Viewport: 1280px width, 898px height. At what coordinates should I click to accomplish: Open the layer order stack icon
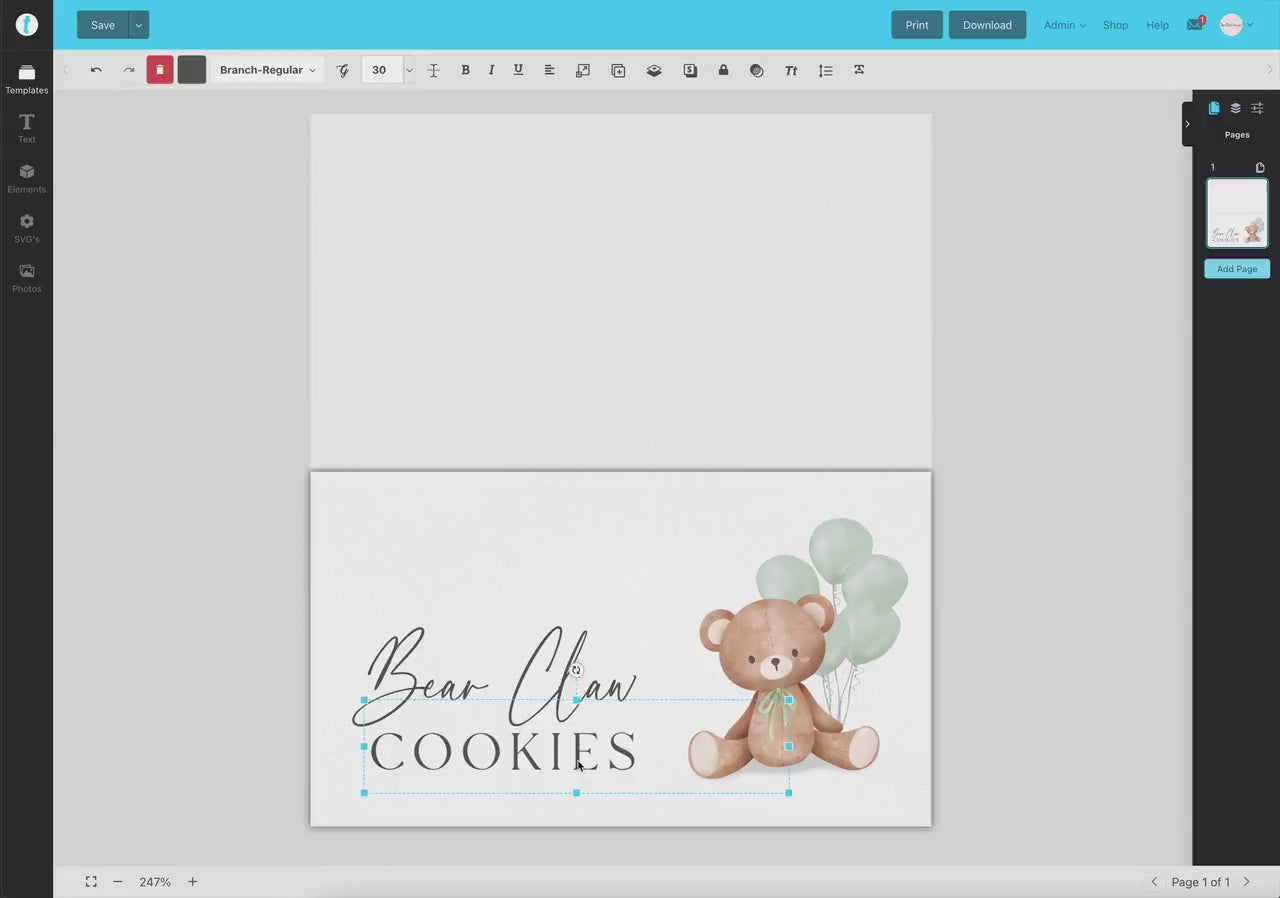[654, 70]
